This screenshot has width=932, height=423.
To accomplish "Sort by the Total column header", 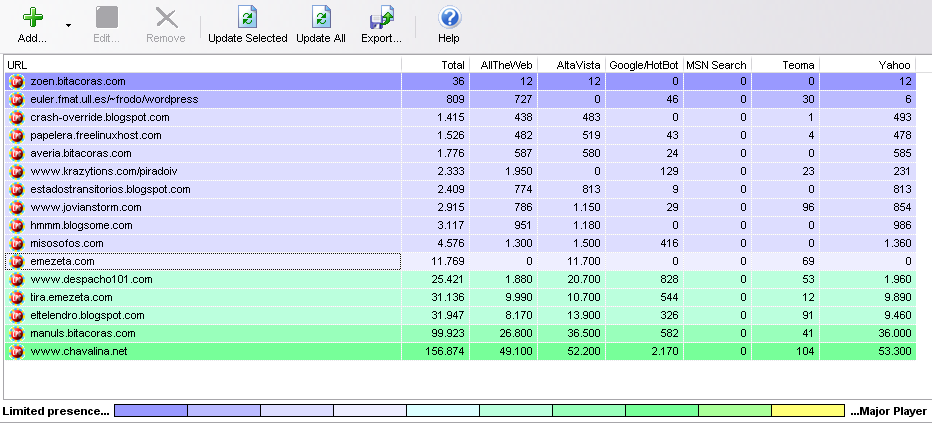I will coord(436,65).
